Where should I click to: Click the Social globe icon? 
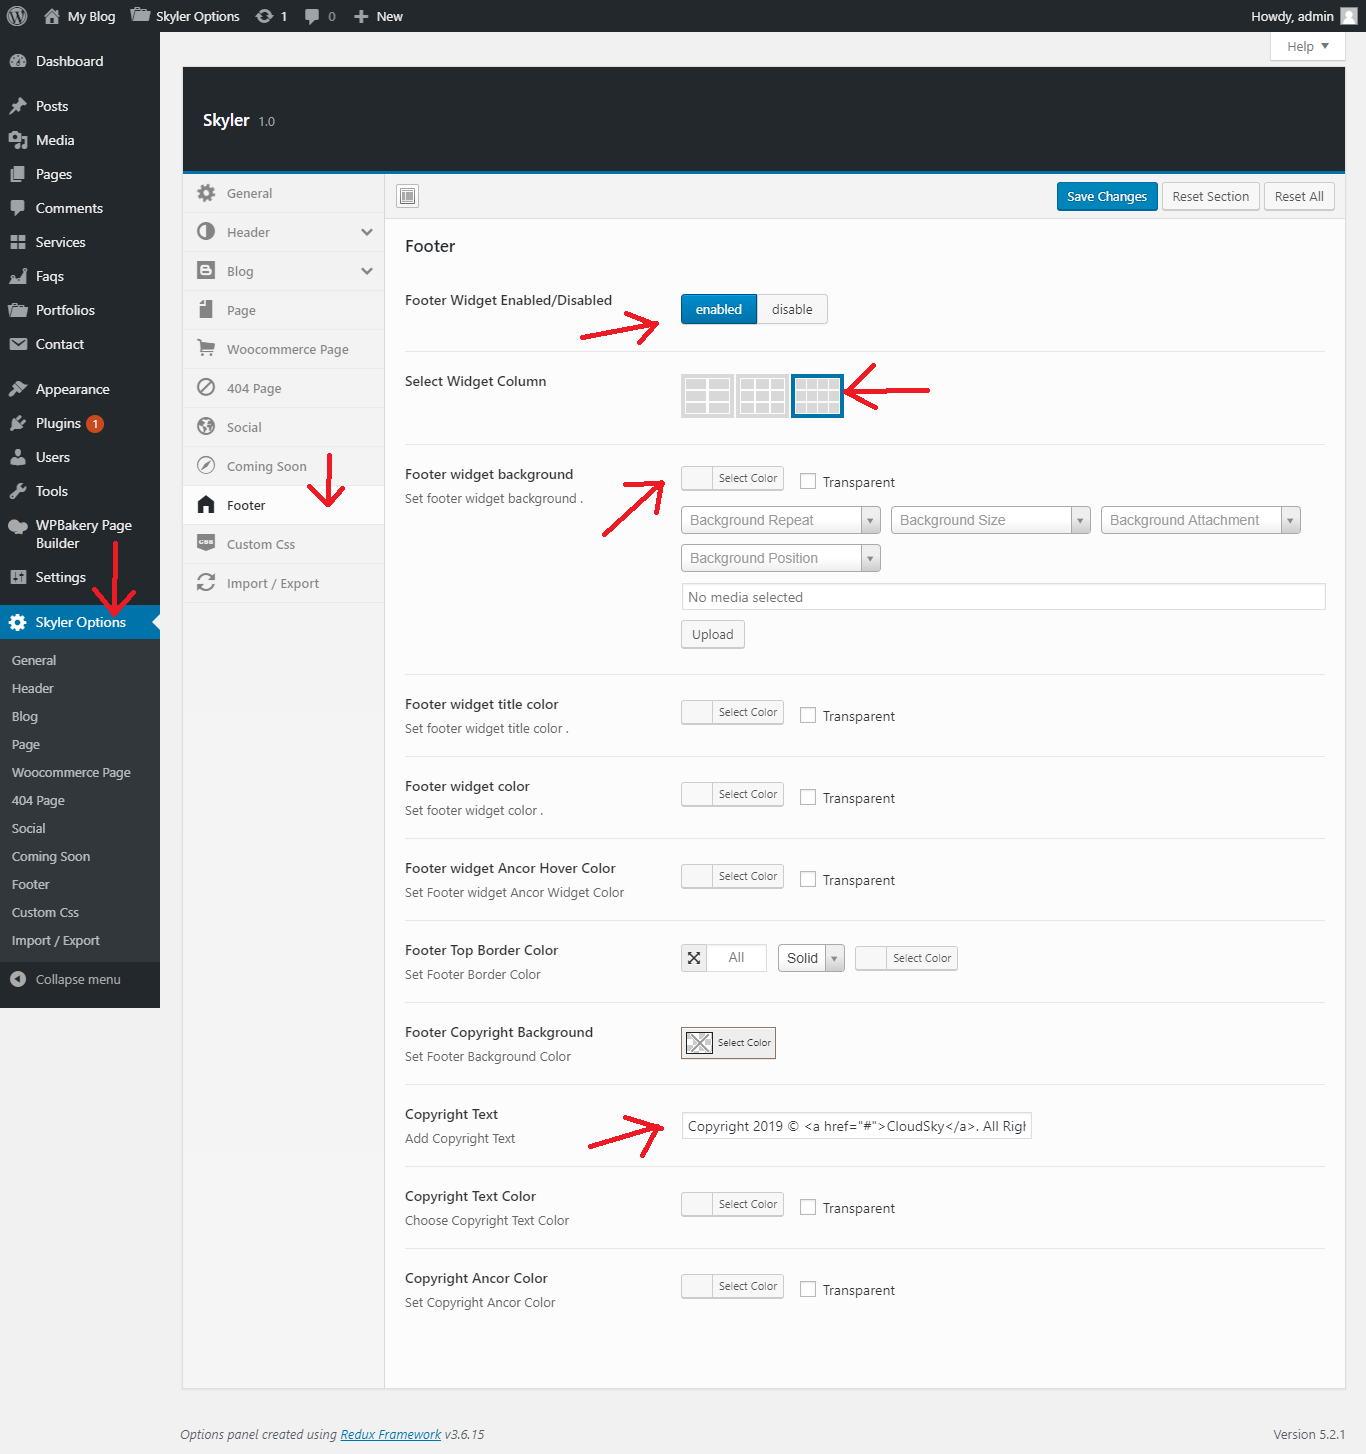point(206,426)
